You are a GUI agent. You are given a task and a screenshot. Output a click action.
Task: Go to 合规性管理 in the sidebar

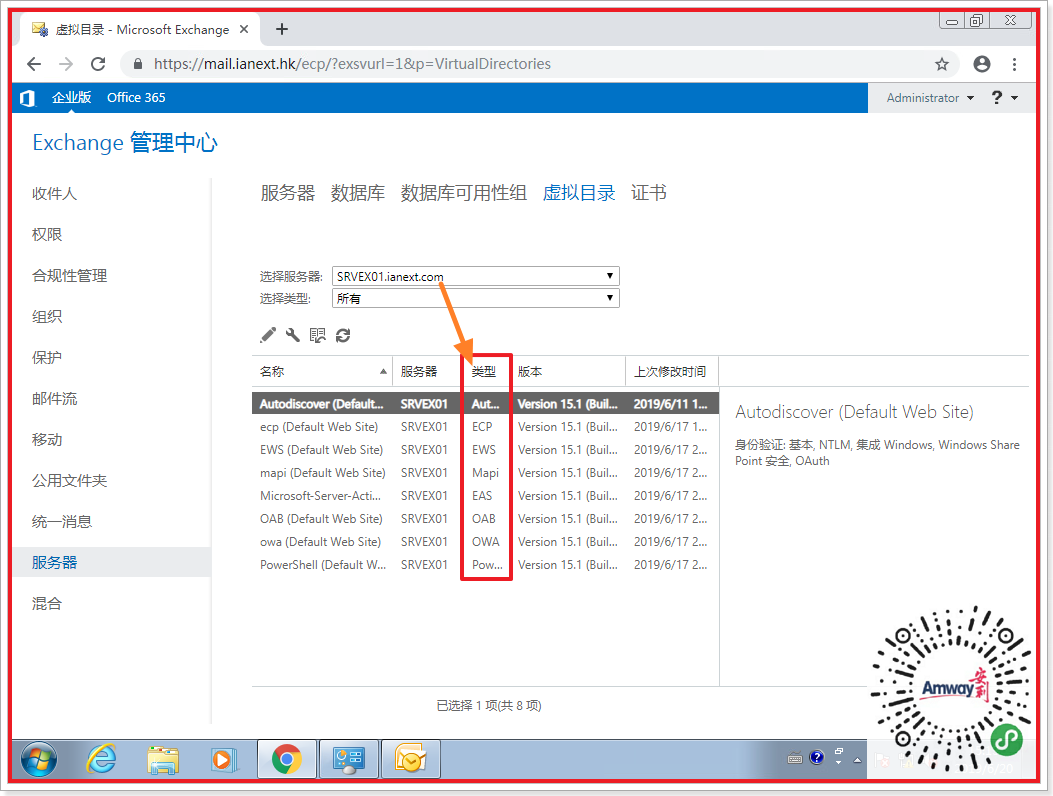[x=70, y=275]
